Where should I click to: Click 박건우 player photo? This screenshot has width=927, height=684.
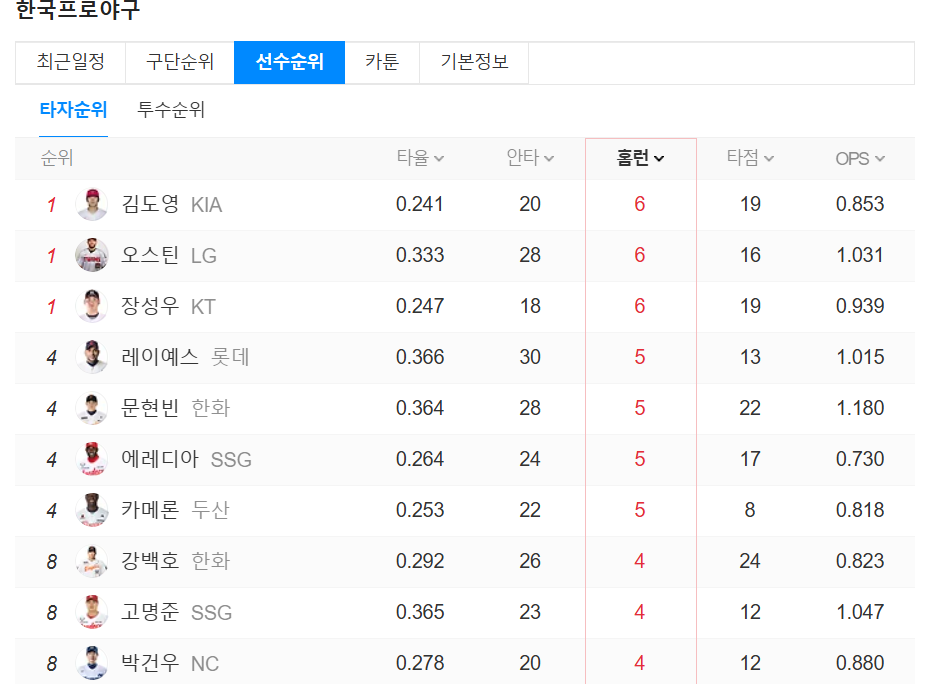point(92,663)
